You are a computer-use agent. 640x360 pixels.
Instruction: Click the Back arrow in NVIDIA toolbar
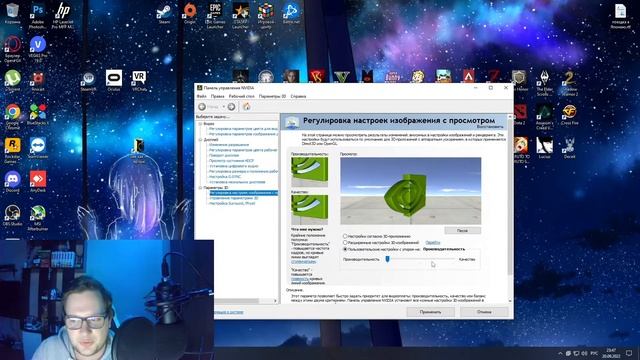202,107
